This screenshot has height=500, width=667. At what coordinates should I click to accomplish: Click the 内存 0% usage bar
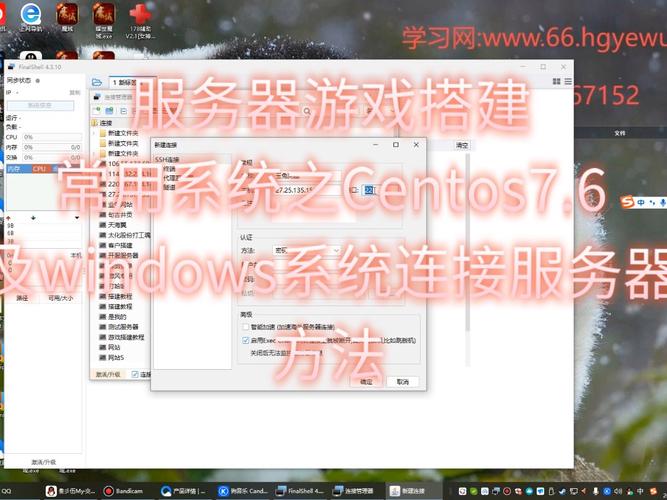click(x=52, y=147)
